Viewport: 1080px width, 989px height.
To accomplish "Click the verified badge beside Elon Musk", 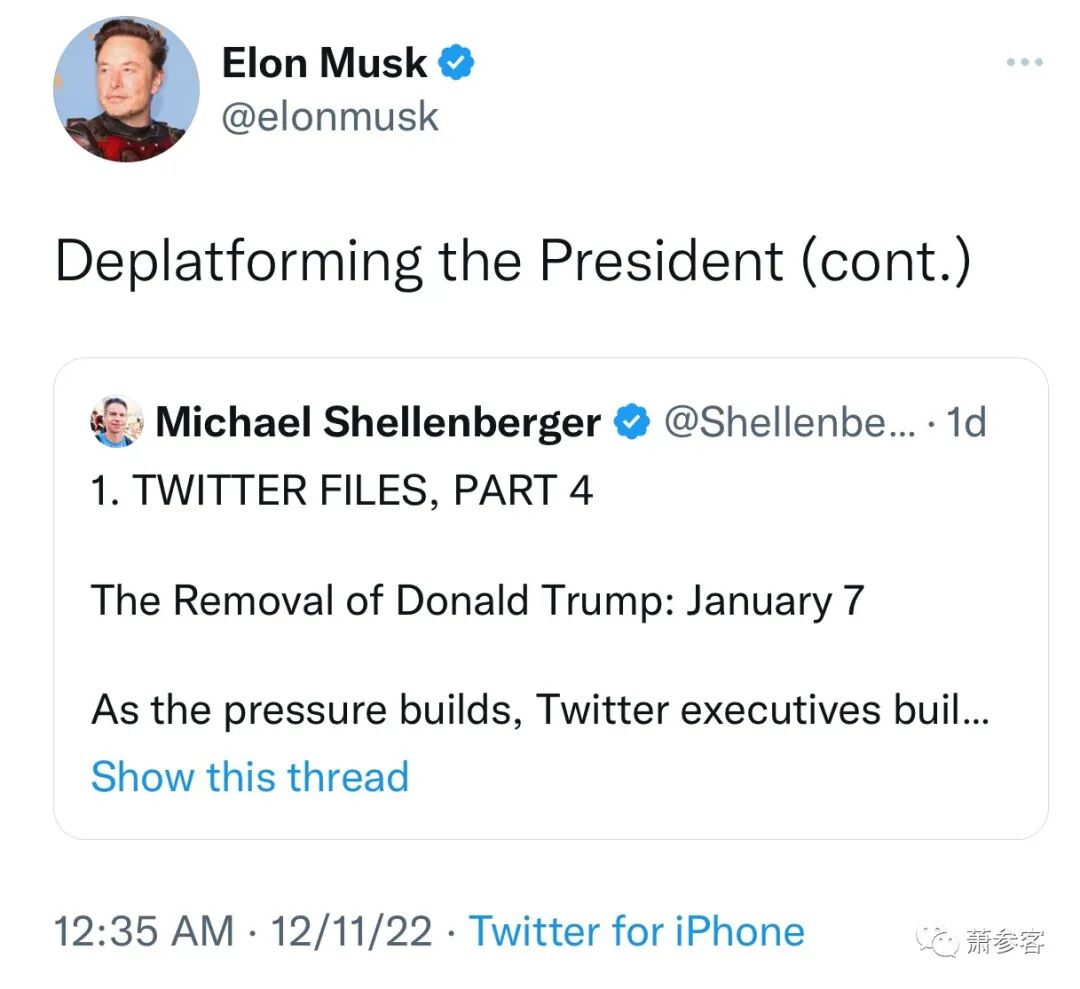I will [456, 64].
